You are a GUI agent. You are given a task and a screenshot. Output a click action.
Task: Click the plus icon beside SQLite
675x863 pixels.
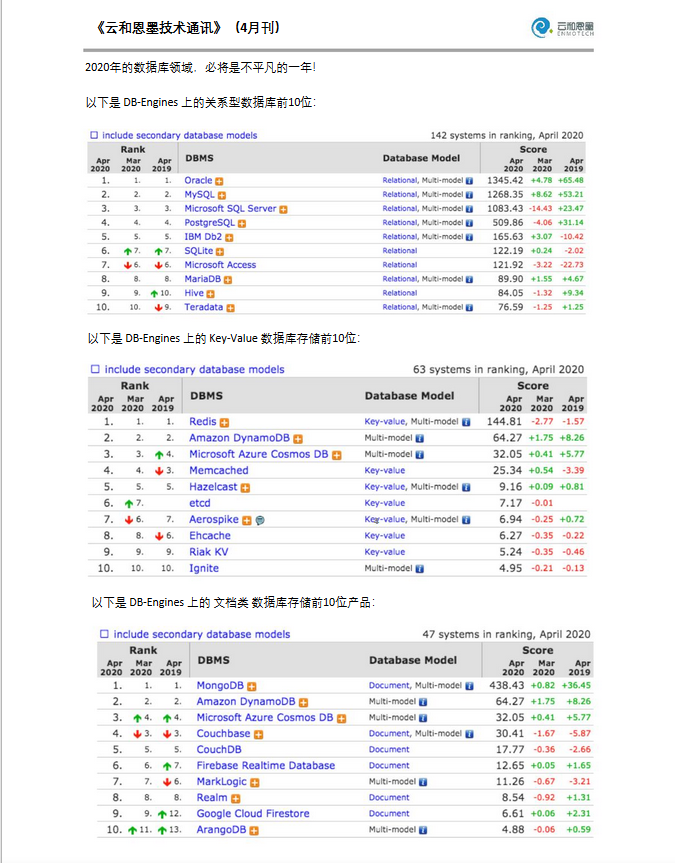[x=220, y=252]
